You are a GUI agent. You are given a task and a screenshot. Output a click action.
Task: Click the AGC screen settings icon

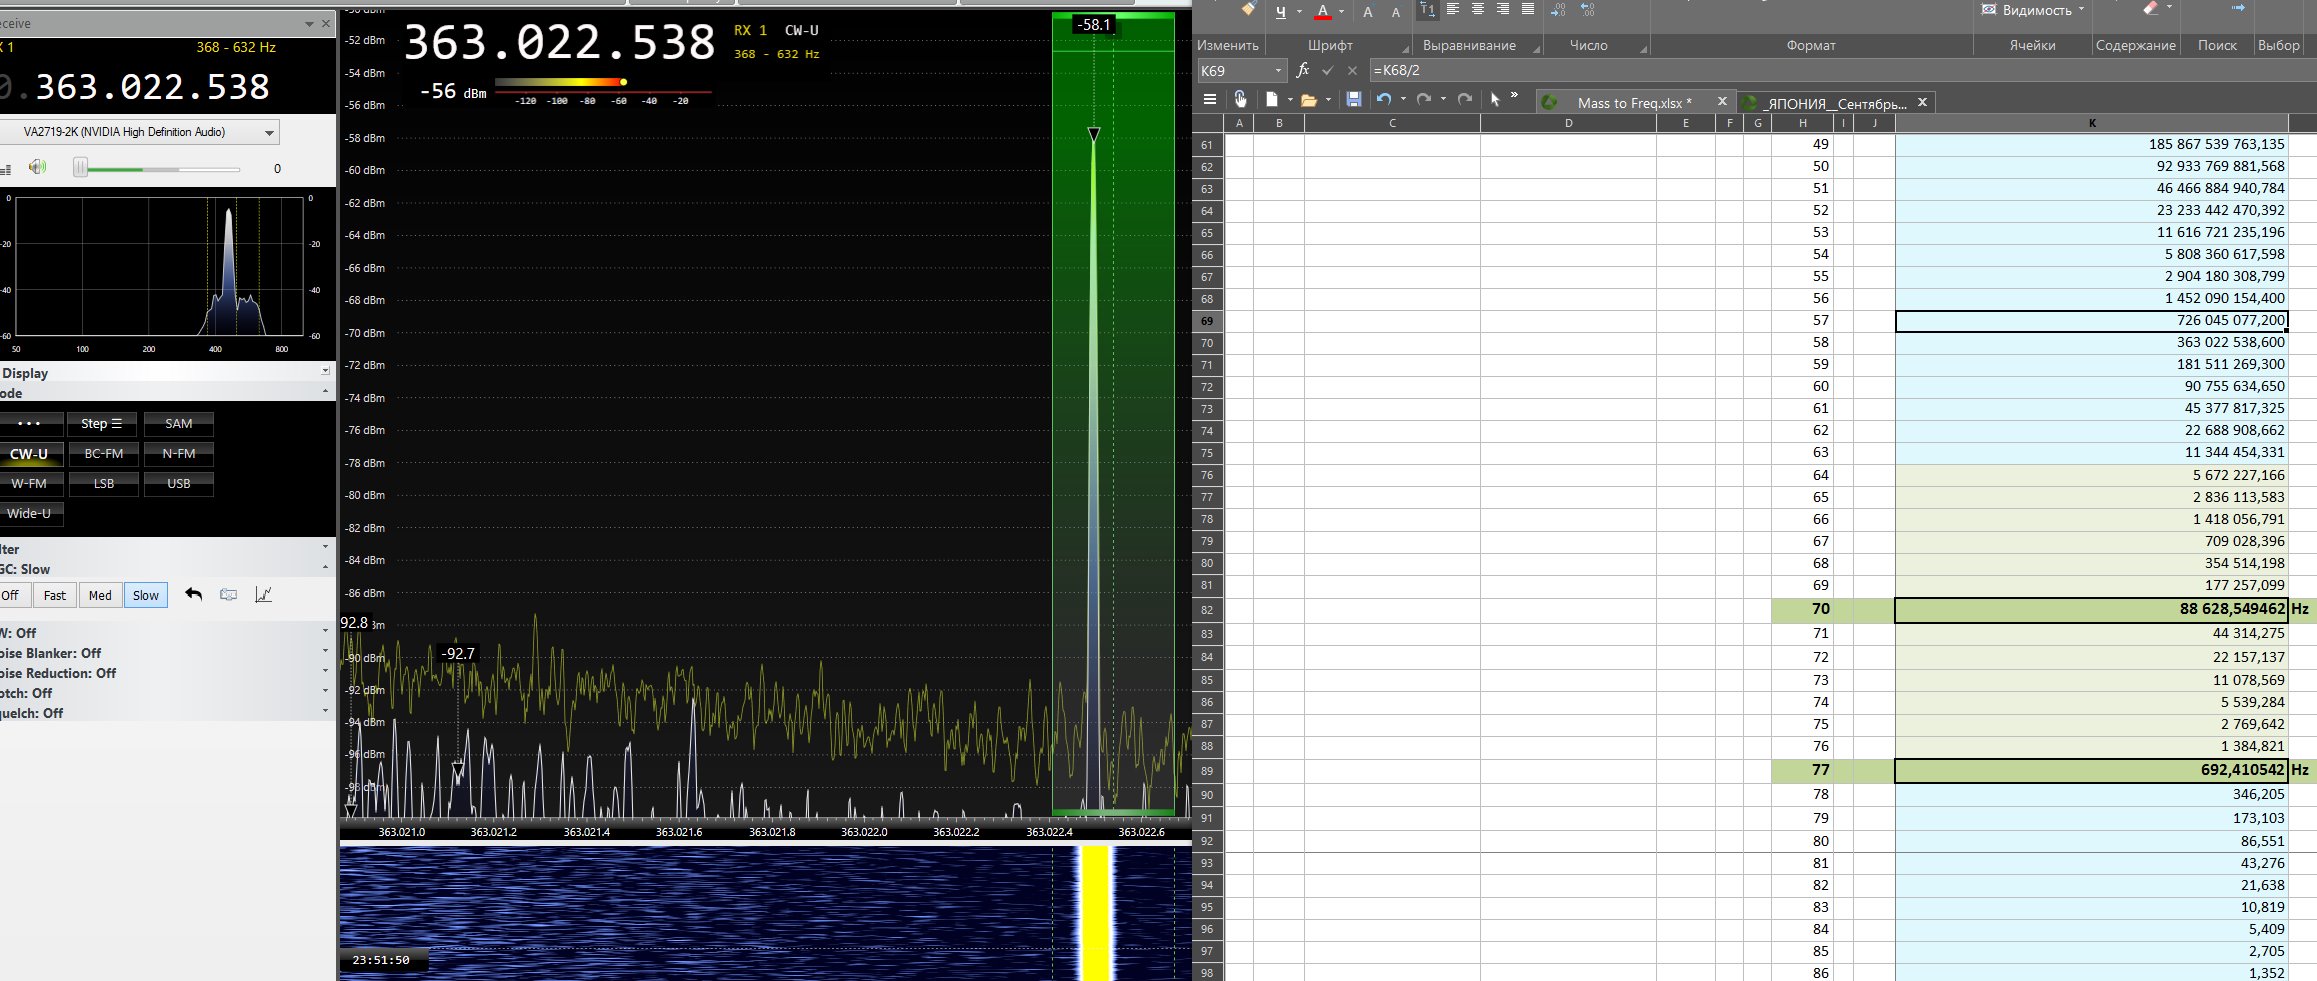coord(228,595)
